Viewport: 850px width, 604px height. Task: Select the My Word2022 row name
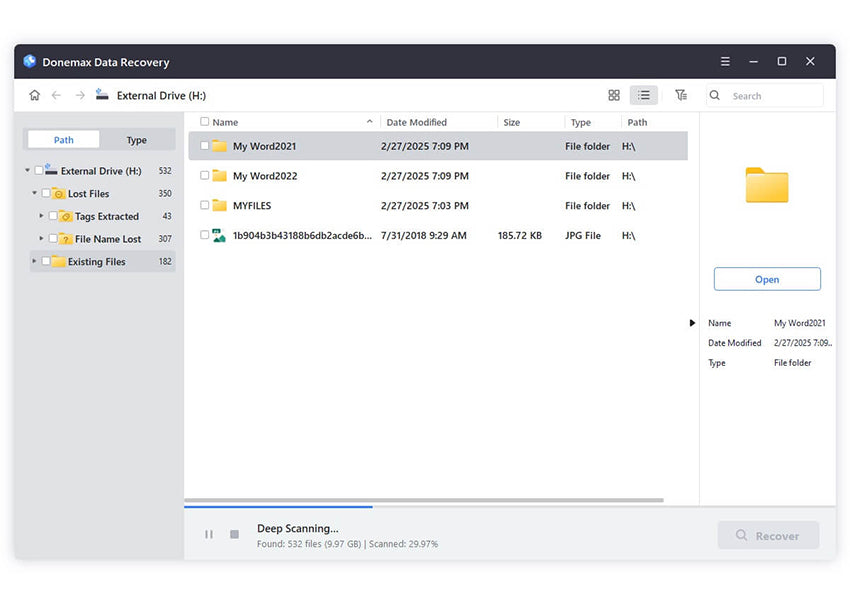265,176
